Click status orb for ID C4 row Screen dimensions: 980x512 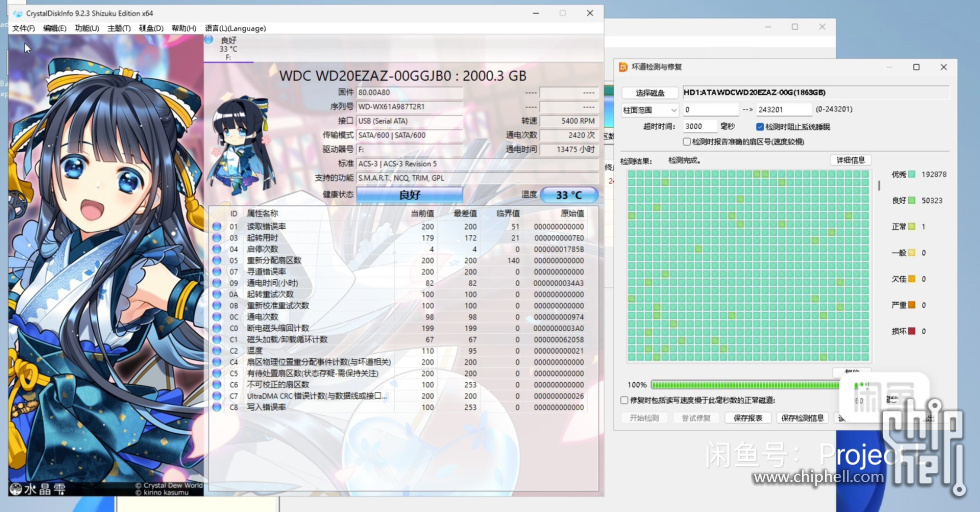pos(217,362)
